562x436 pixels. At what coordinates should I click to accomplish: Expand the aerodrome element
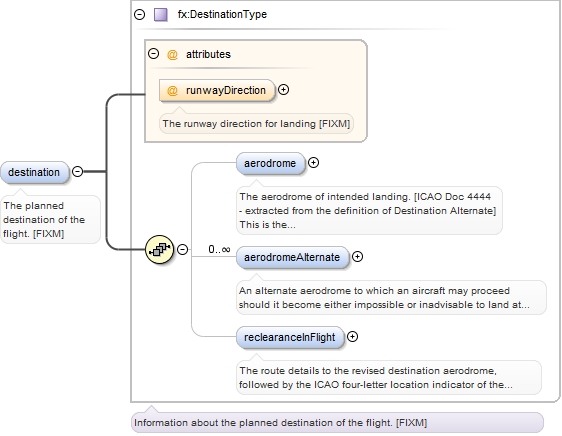tap(313, 162)
